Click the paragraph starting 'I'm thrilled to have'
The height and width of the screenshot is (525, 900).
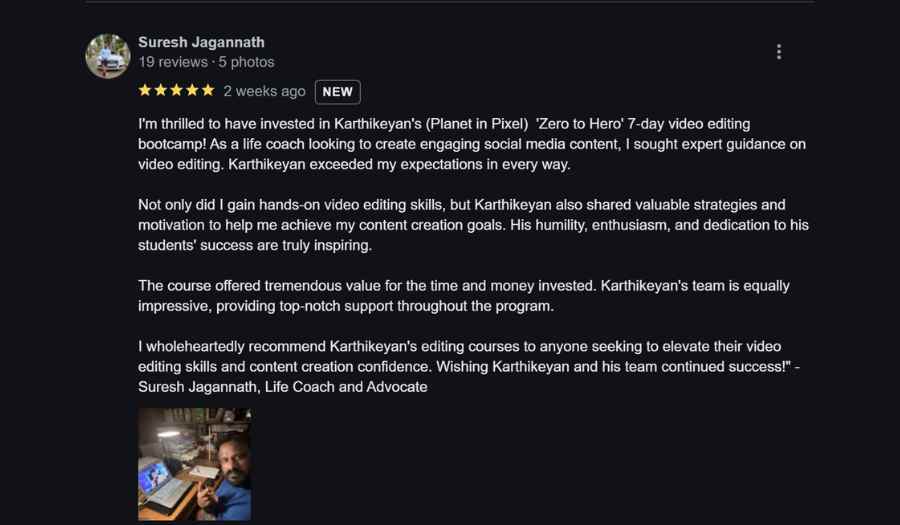tap(472, 144)
